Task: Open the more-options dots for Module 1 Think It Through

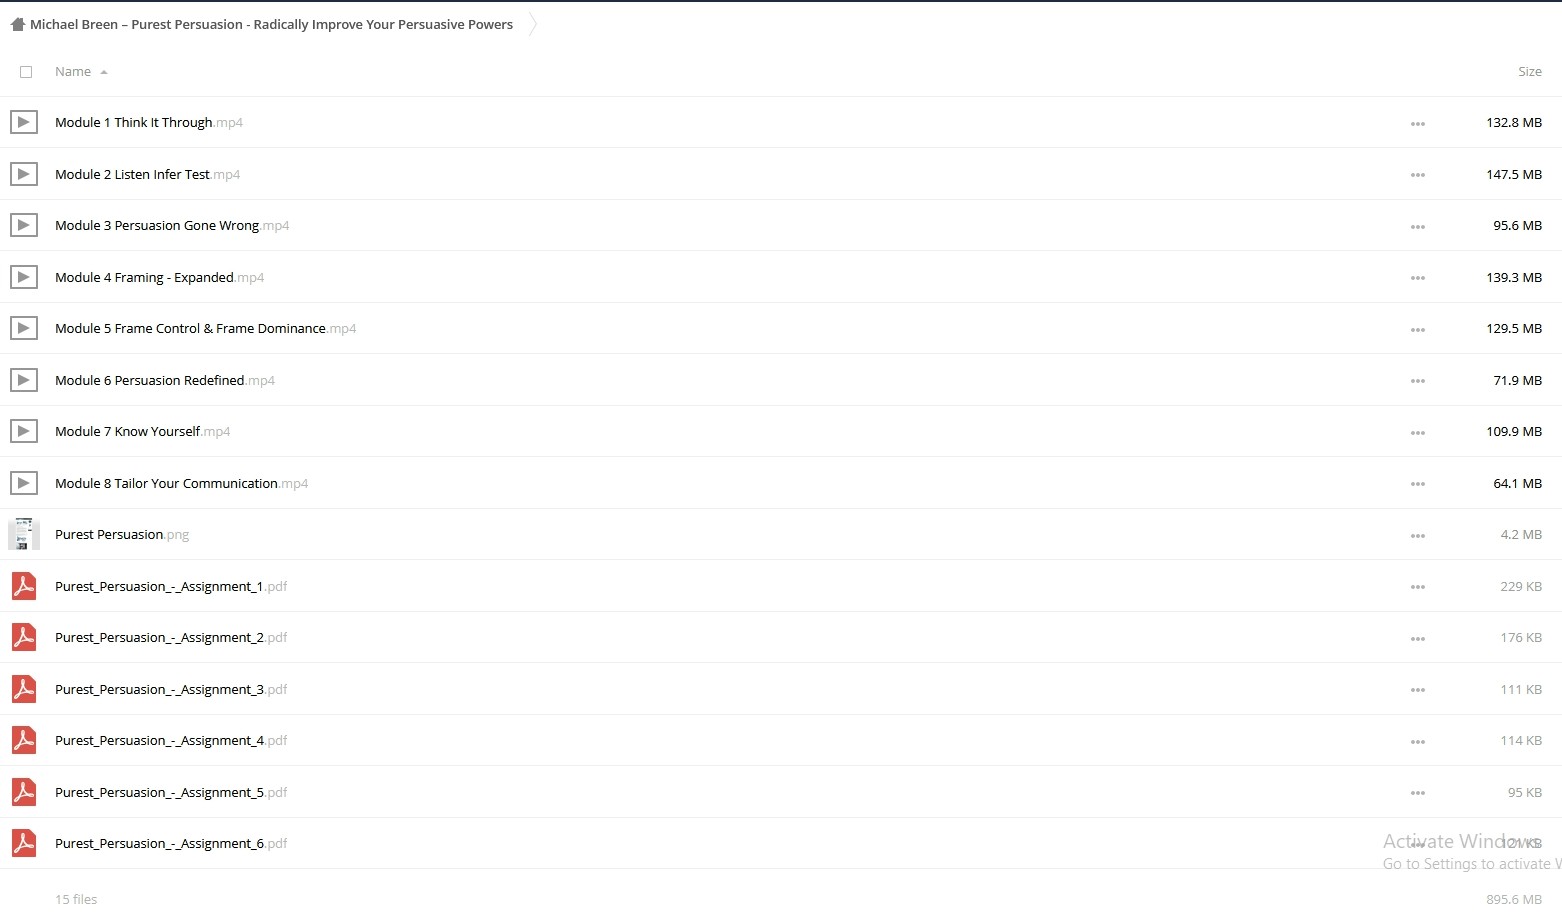Action: click(x=1418, y=124)
